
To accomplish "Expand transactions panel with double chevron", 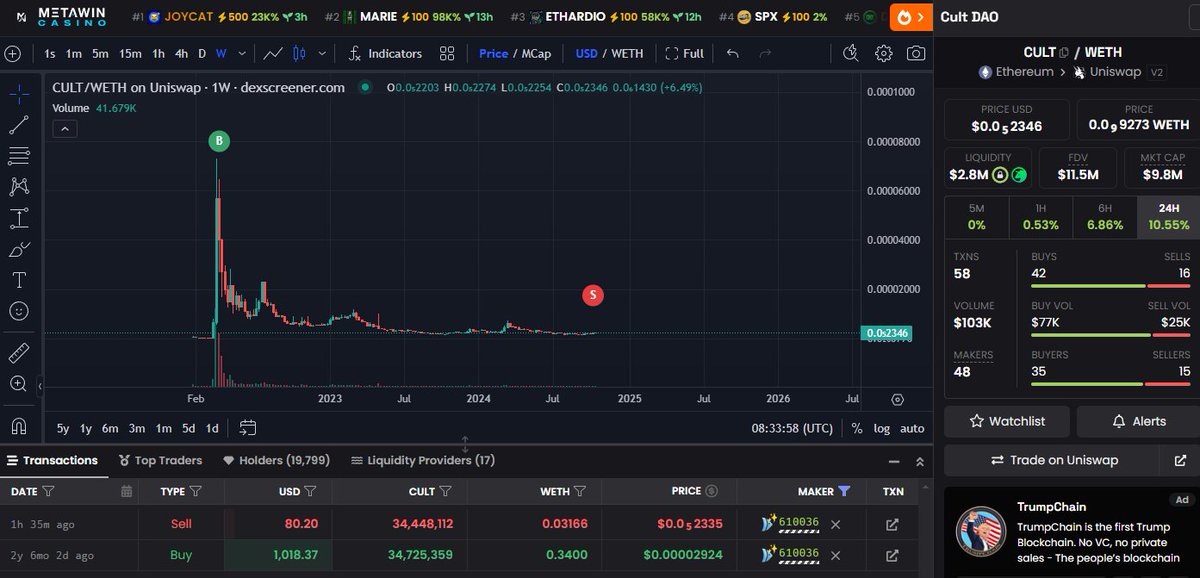I will [x=920, y=461].
